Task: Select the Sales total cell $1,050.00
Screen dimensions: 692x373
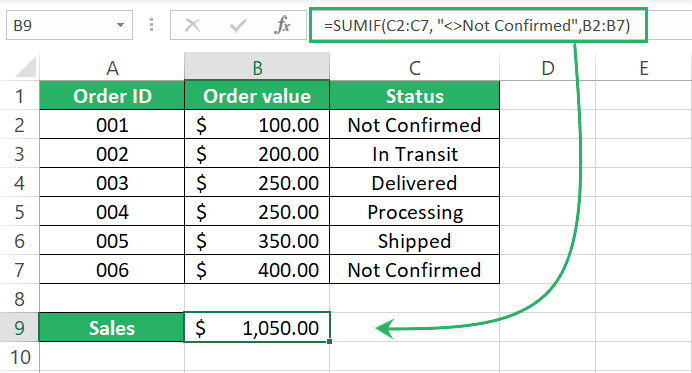Action: pos(257,327)
